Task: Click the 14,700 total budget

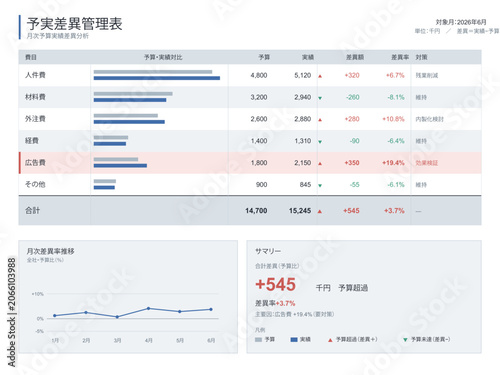Action: (x=256, y=211)
